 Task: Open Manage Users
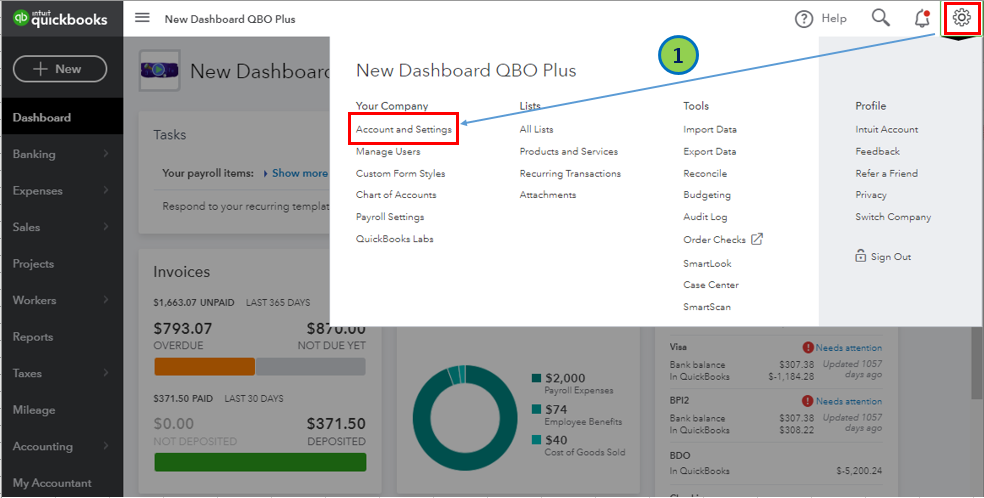click(388, 151)
